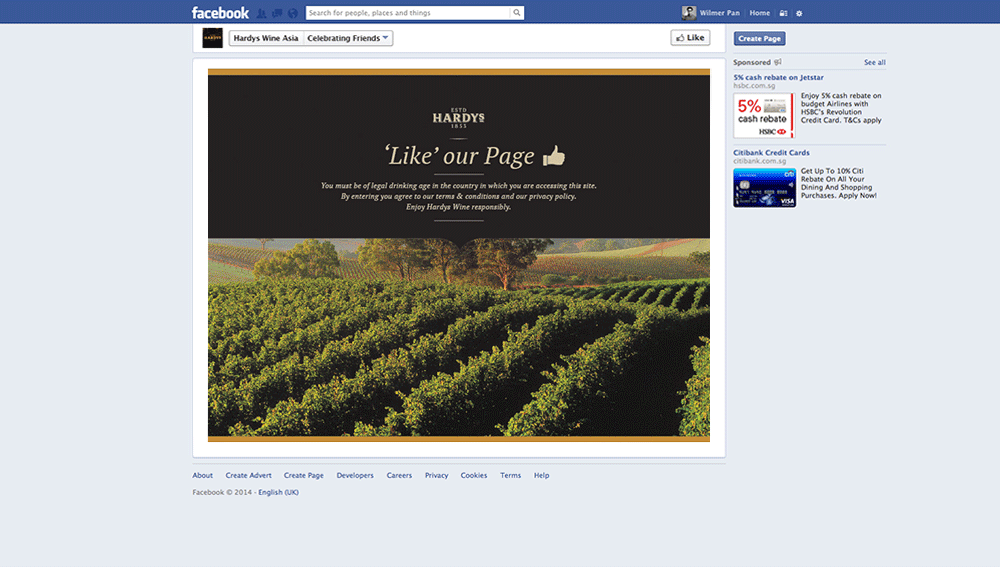
Task: Click hsbc.com.sg ad domain text
Action: [x=754, y=85]
